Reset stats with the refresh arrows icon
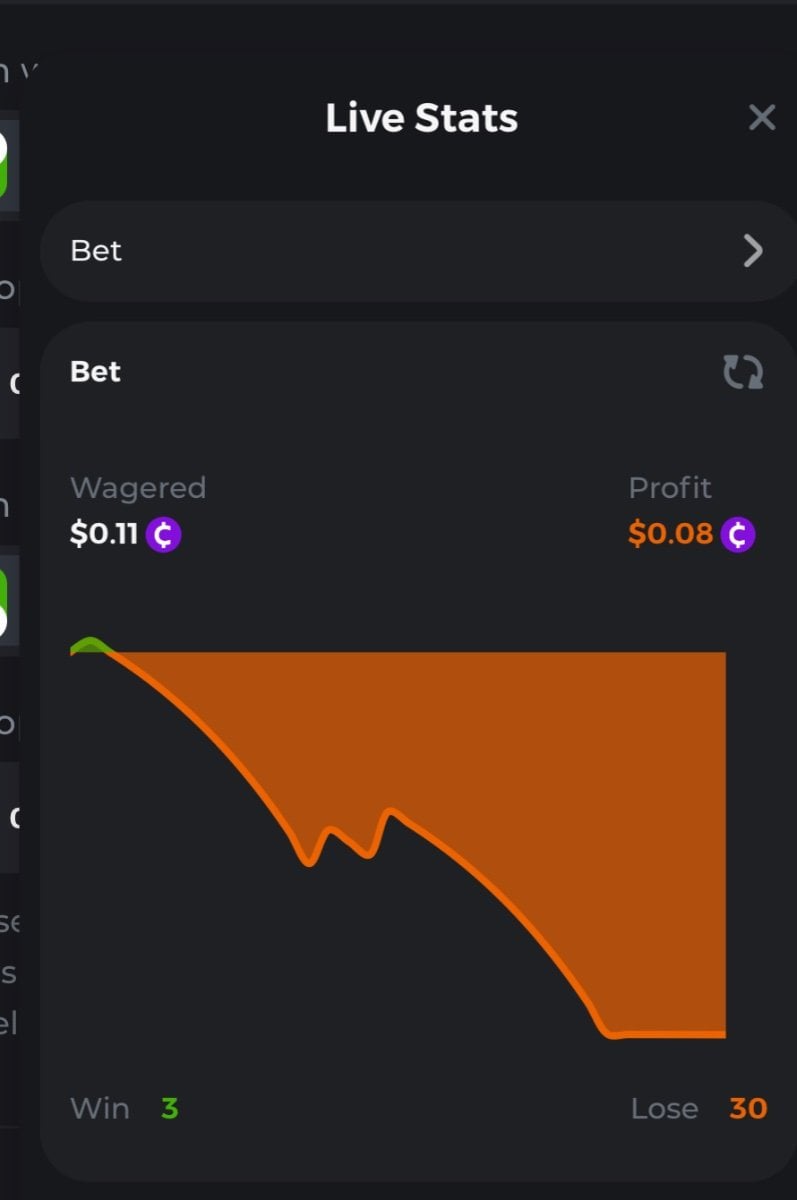 click(x=743, y=372)
